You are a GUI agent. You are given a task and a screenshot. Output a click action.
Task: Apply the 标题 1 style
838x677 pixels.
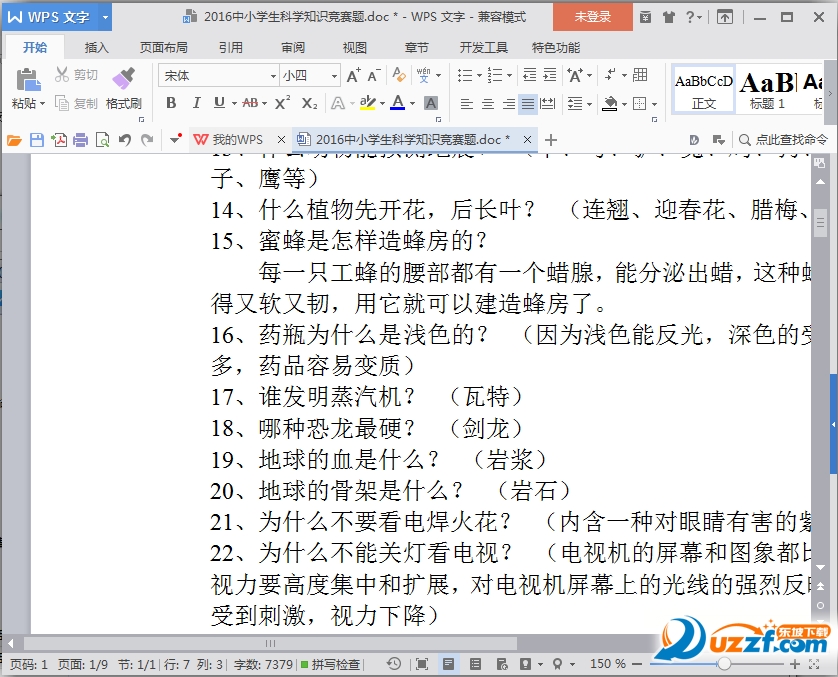coord(767,89)
